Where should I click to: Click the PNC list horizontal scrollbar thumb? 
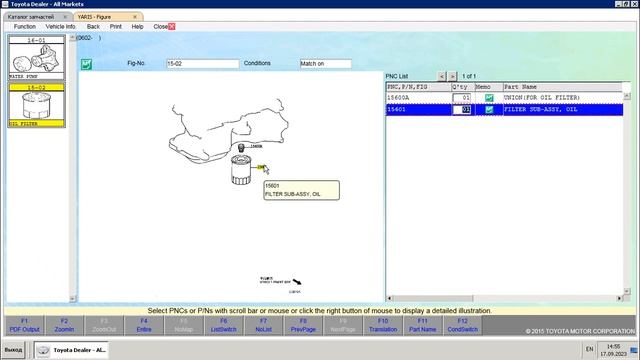click(433, 298)
